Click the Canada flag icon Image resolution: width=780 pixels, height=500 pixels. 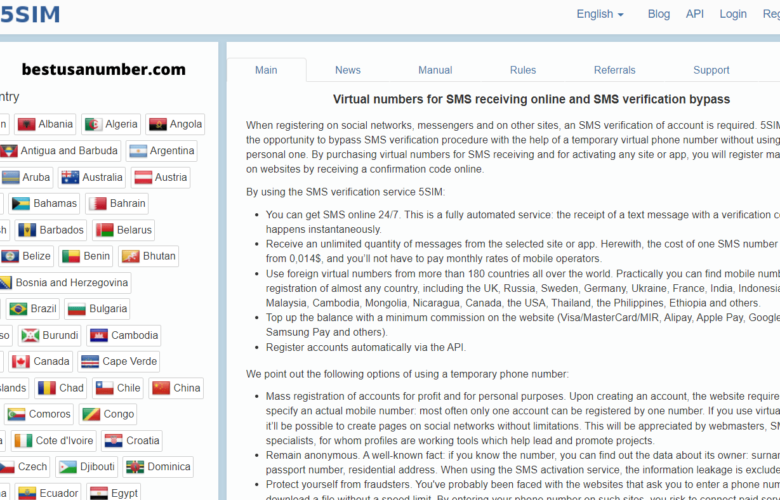(x=21, y=362)
